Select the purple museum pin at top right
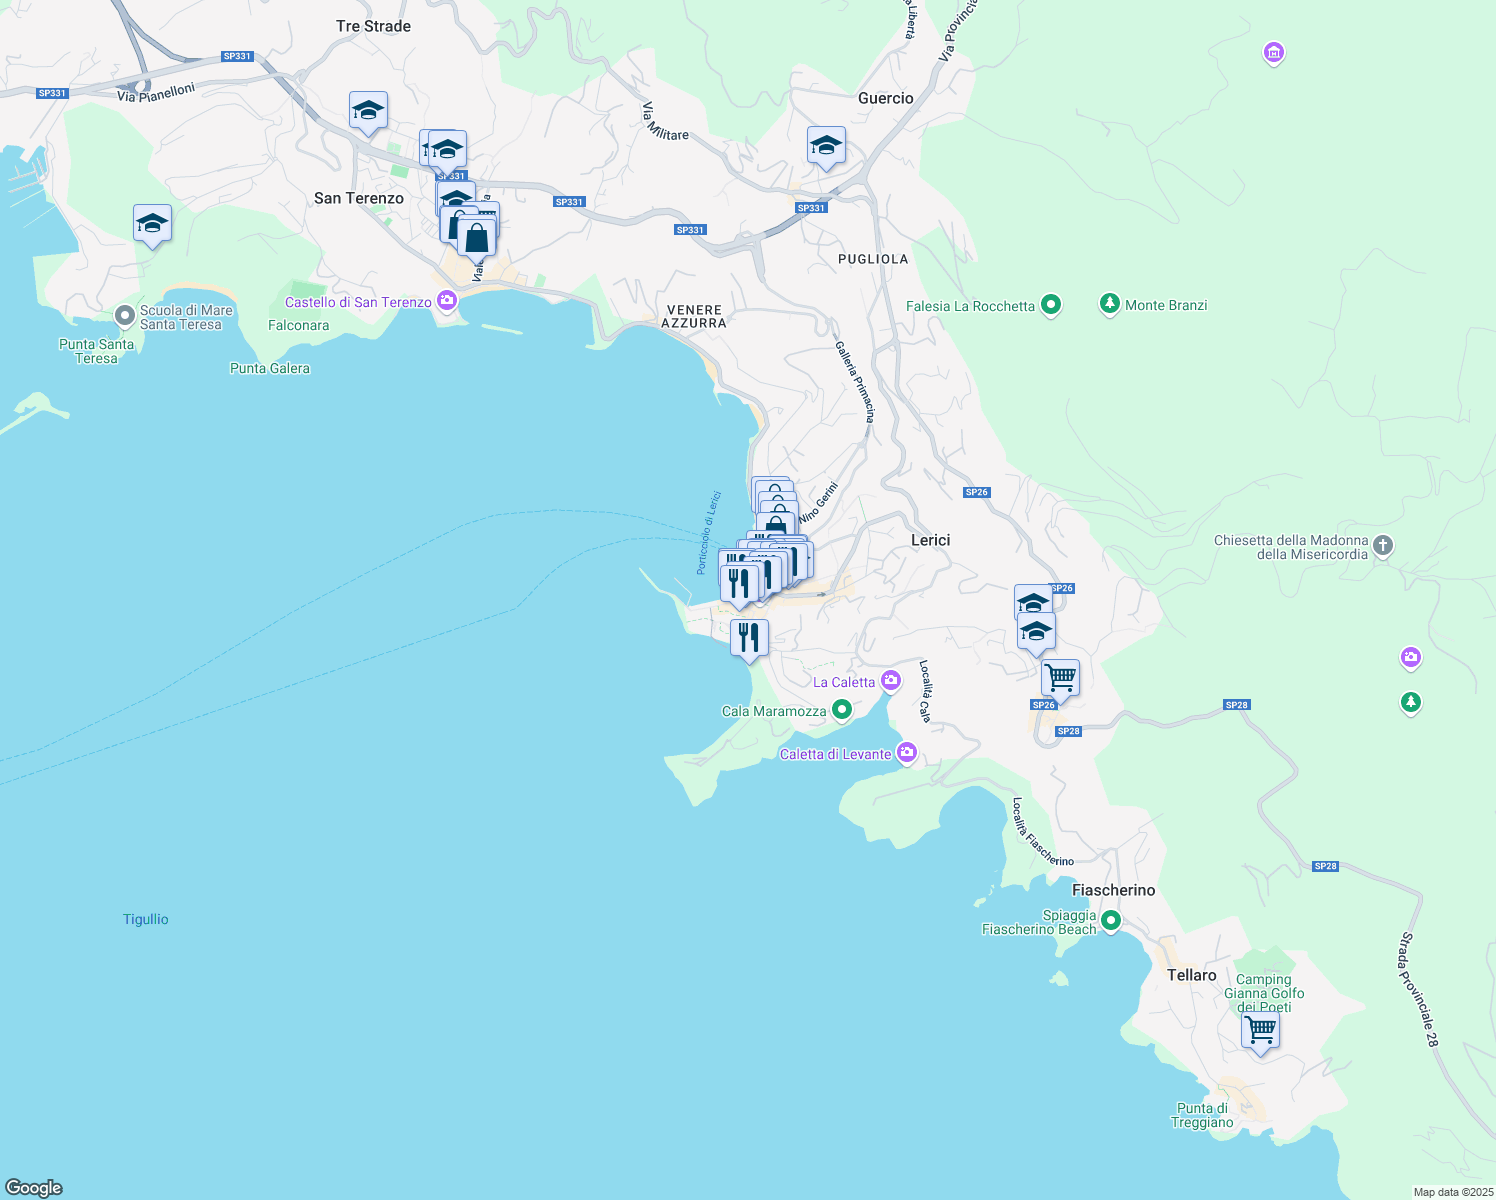 point(1274,53)
